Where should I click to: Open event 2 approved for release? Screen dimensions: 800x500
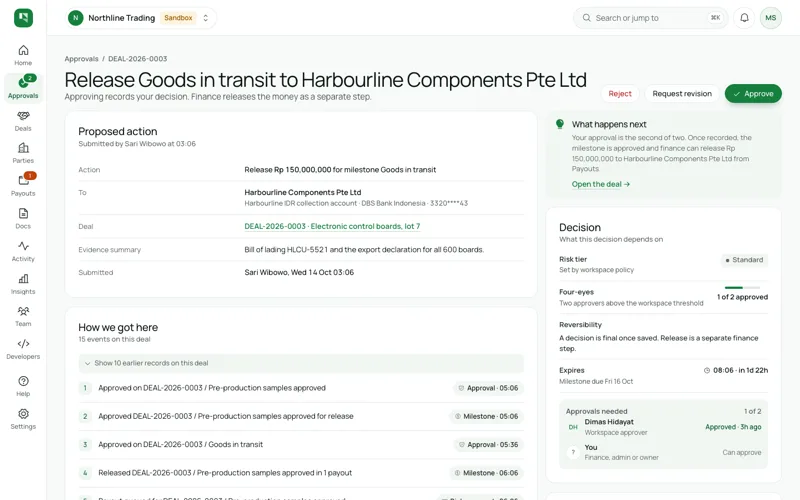pos(301,416)
